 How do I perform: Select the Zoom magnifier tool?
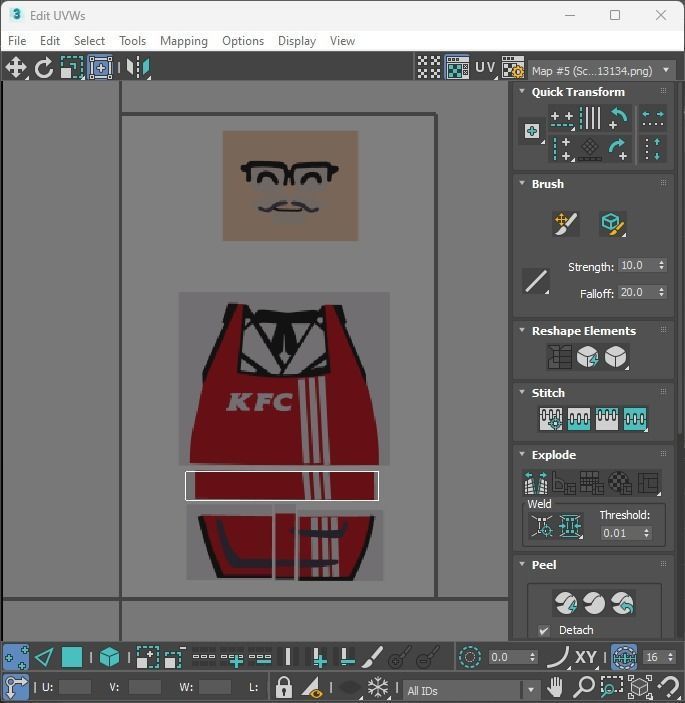[584, 687]
